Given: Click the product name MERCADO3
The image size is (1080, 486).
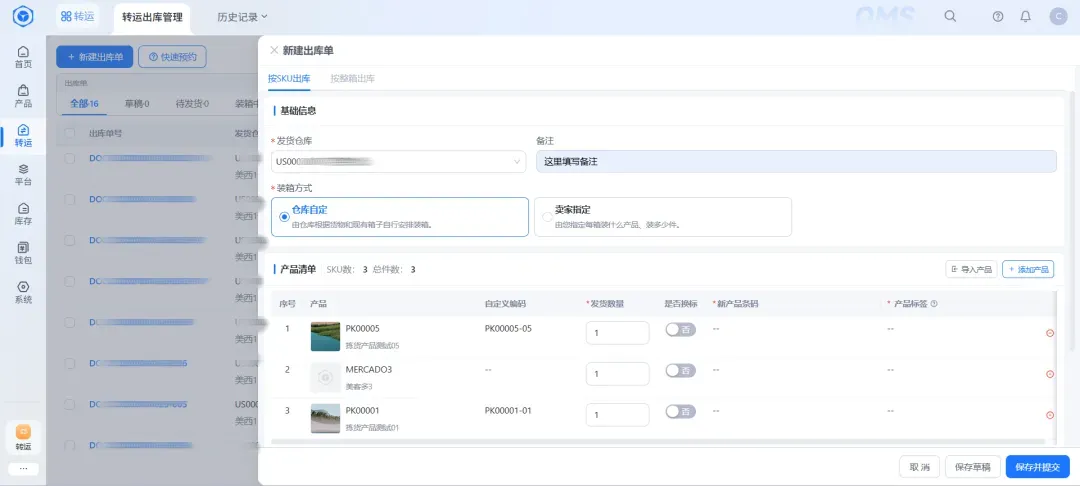Looking at the screenshot, I should click(x=368, y=370).
